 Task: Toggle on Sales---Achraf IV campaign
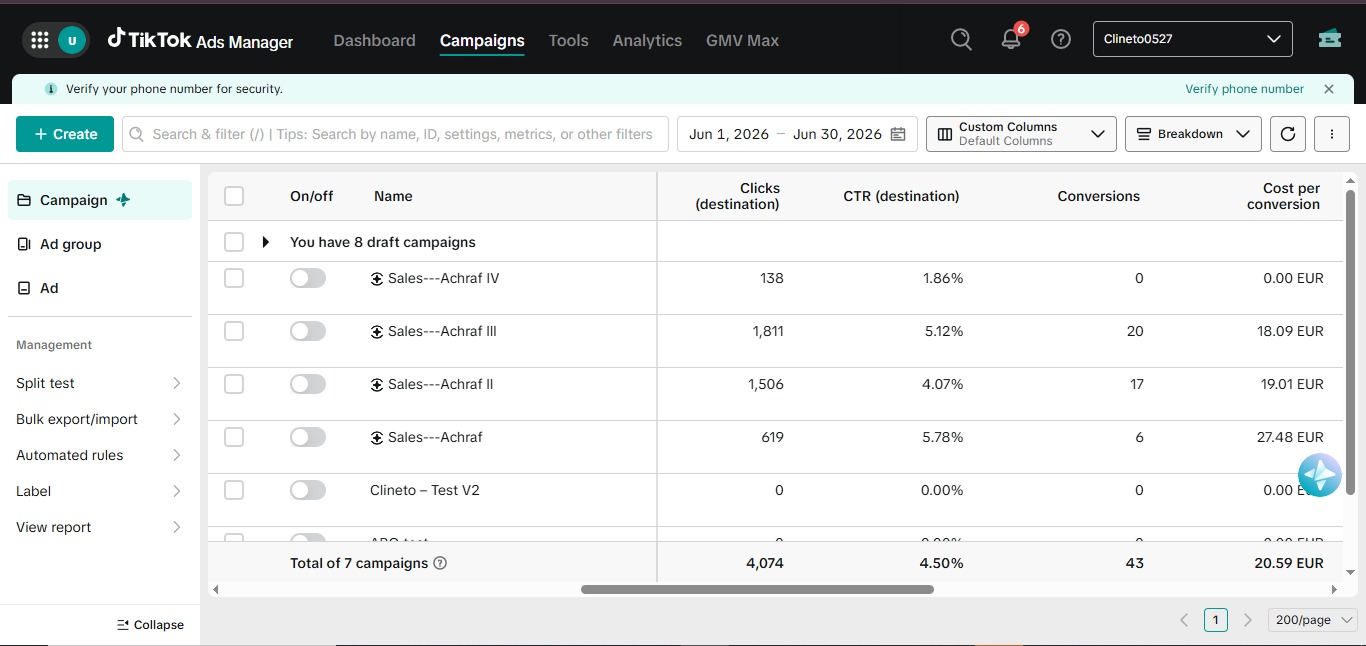coord(308,278)
